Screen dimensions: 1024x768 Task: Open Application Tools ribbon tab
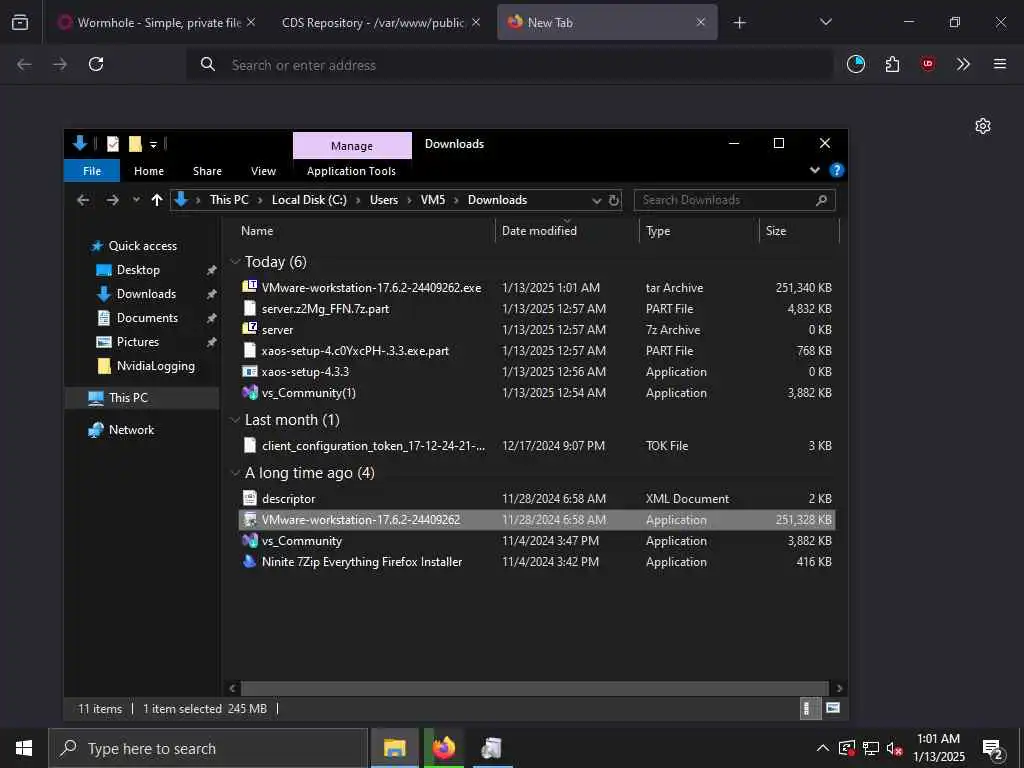351,171
